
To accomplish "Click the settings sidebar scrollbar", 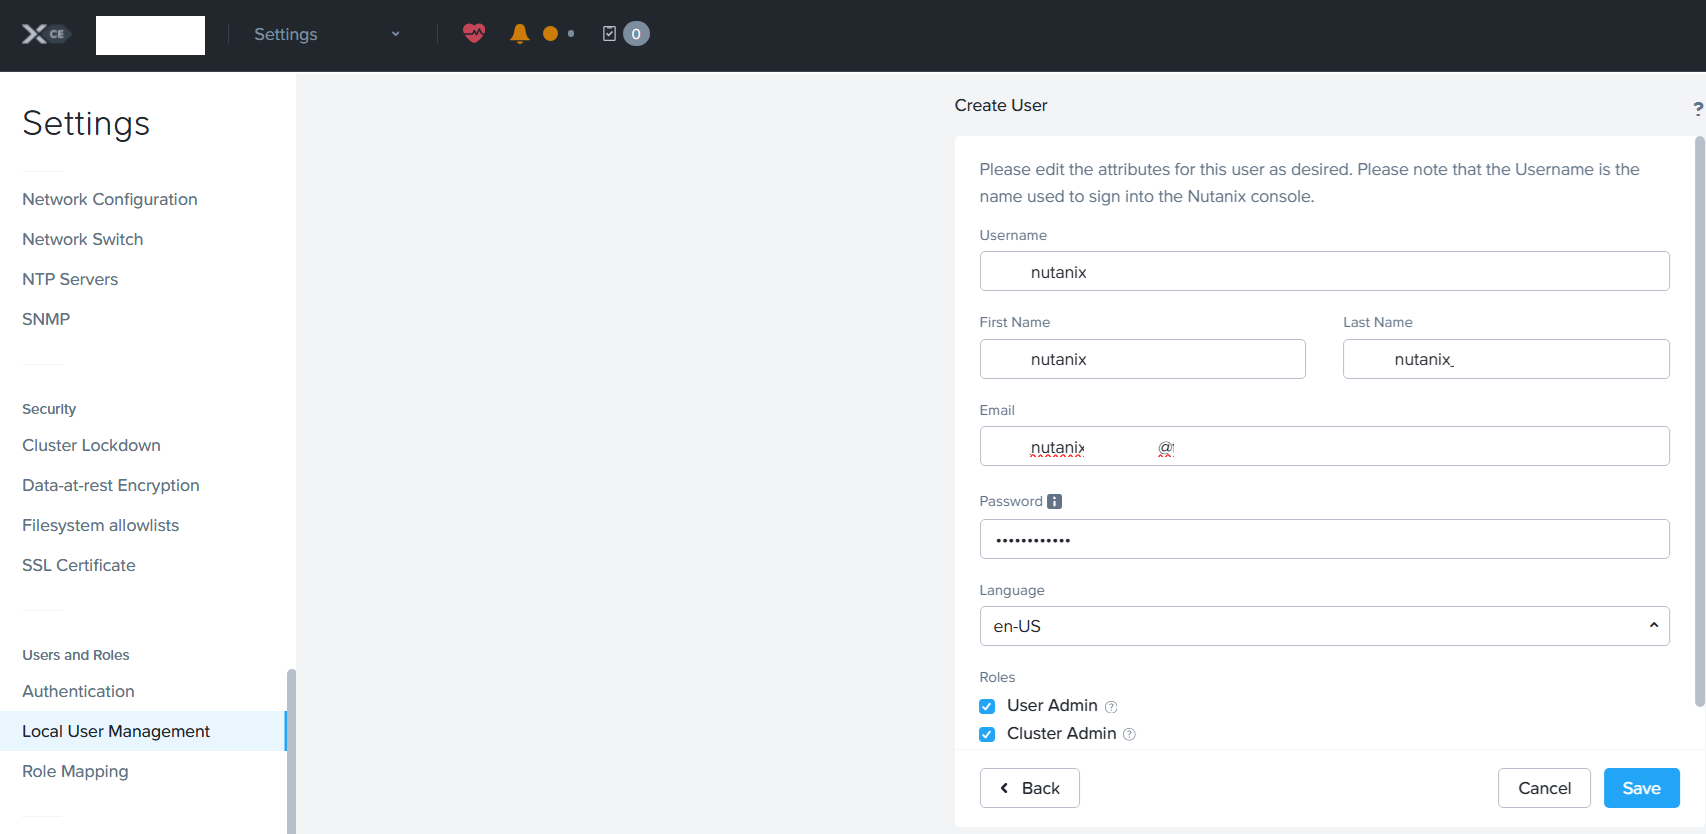I will (x=291, y=750).
